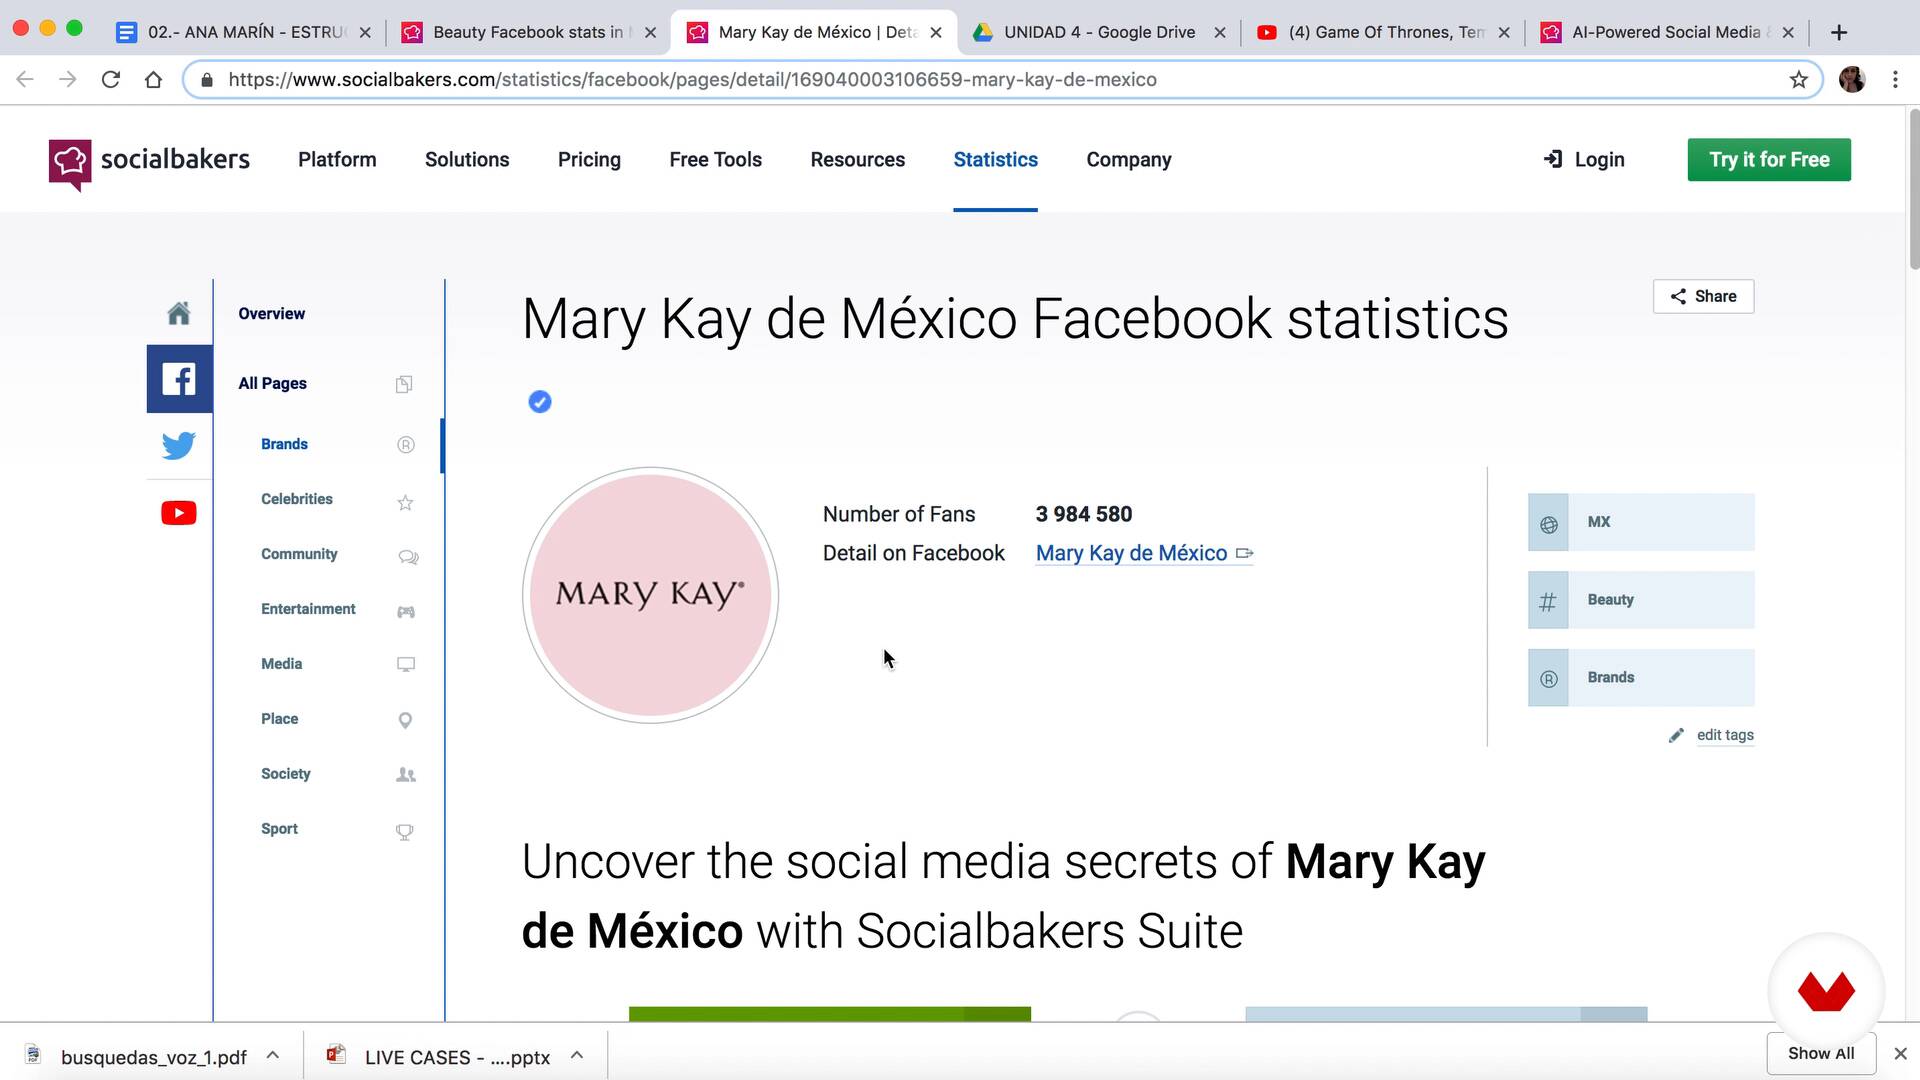Click the edit tags link
Viewport: 1920px width, 1080px height.
[x=1725, y=736]
